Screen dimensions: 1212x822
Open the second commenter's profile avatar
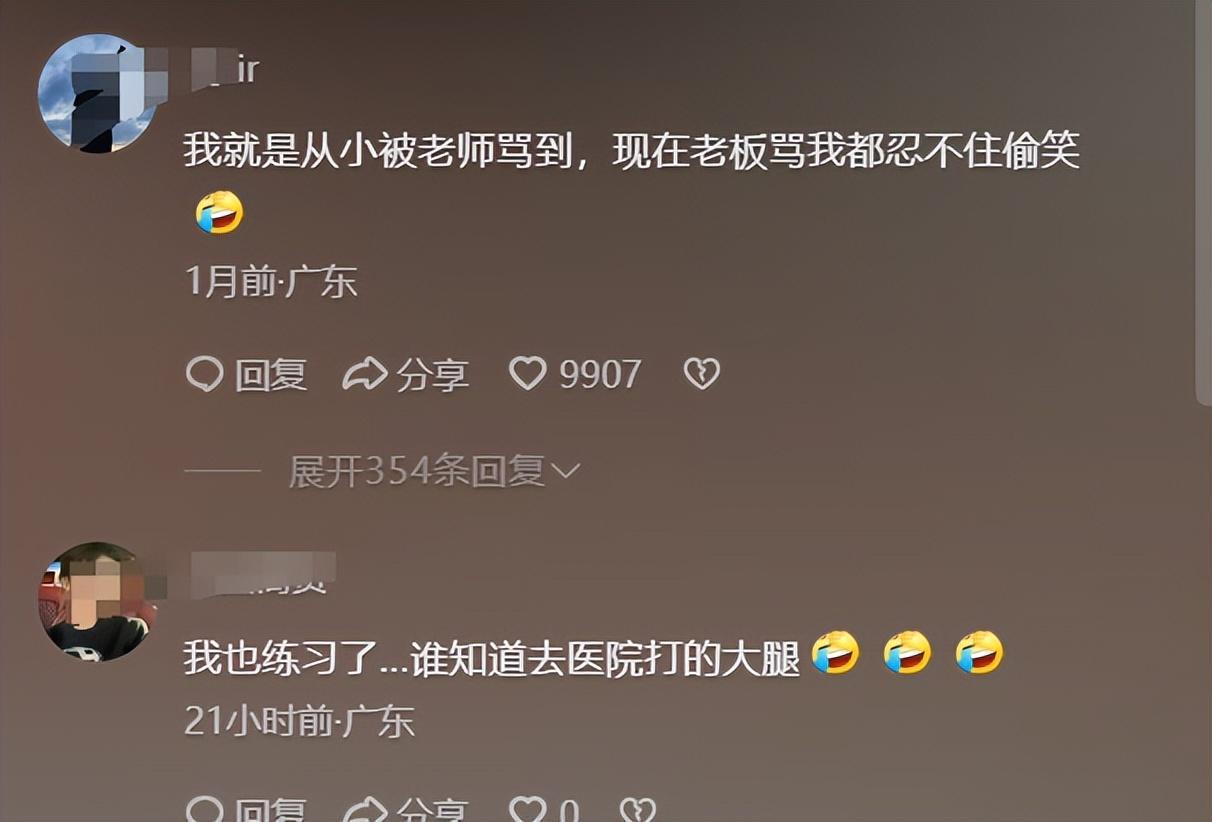point(96,602)
